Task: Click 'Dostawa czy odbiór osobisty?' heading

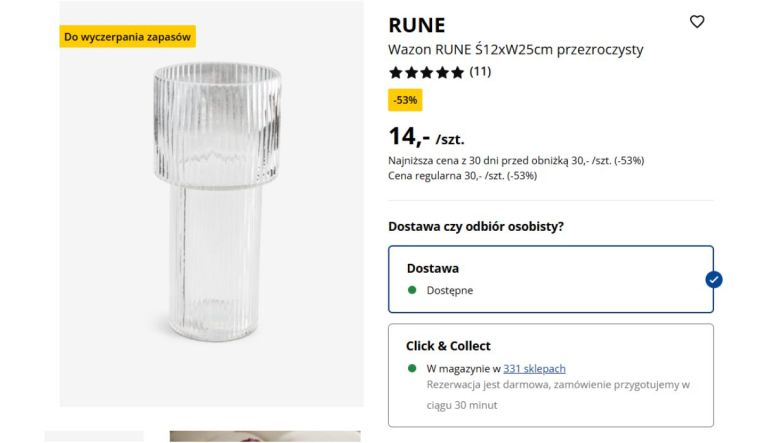Action: point(475,226)
